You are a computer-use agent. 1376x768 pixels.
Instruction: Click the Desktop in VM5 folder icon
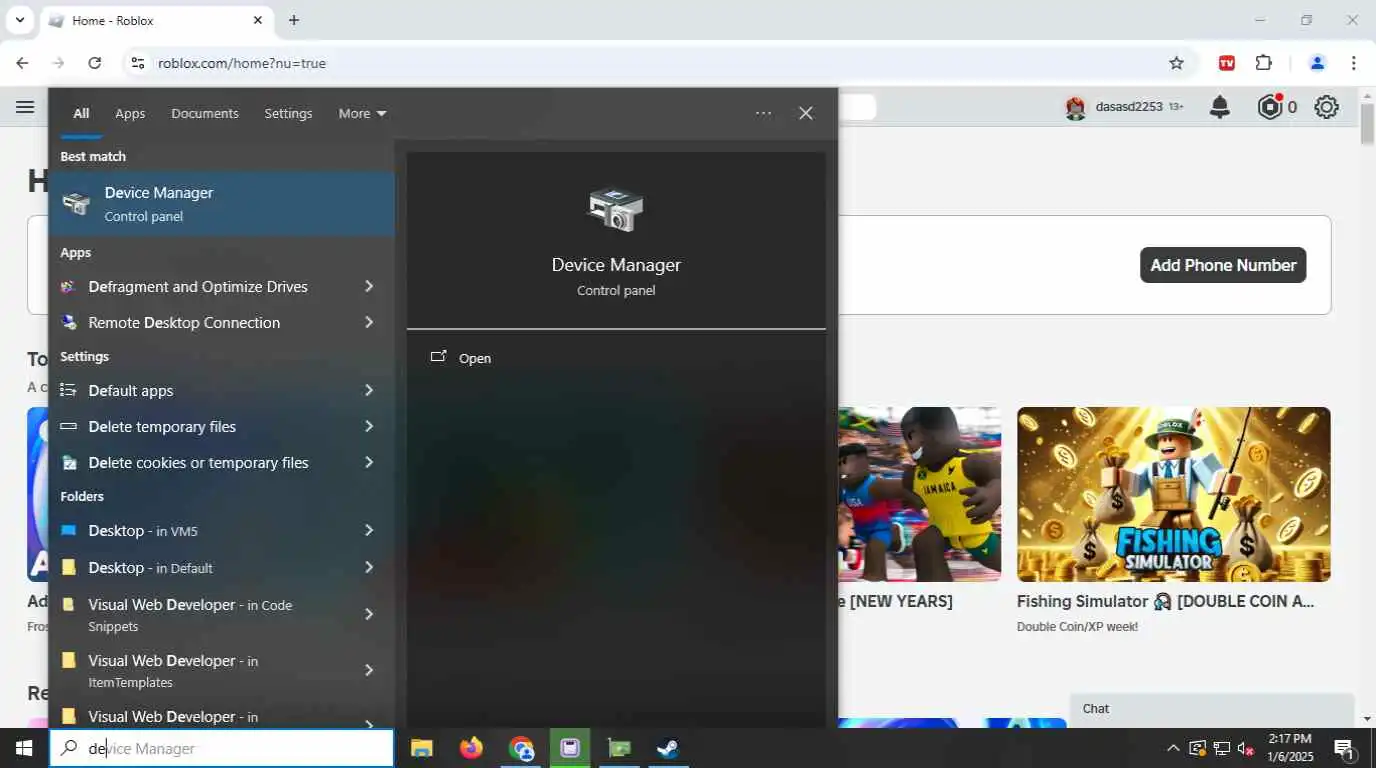(68, 531)
